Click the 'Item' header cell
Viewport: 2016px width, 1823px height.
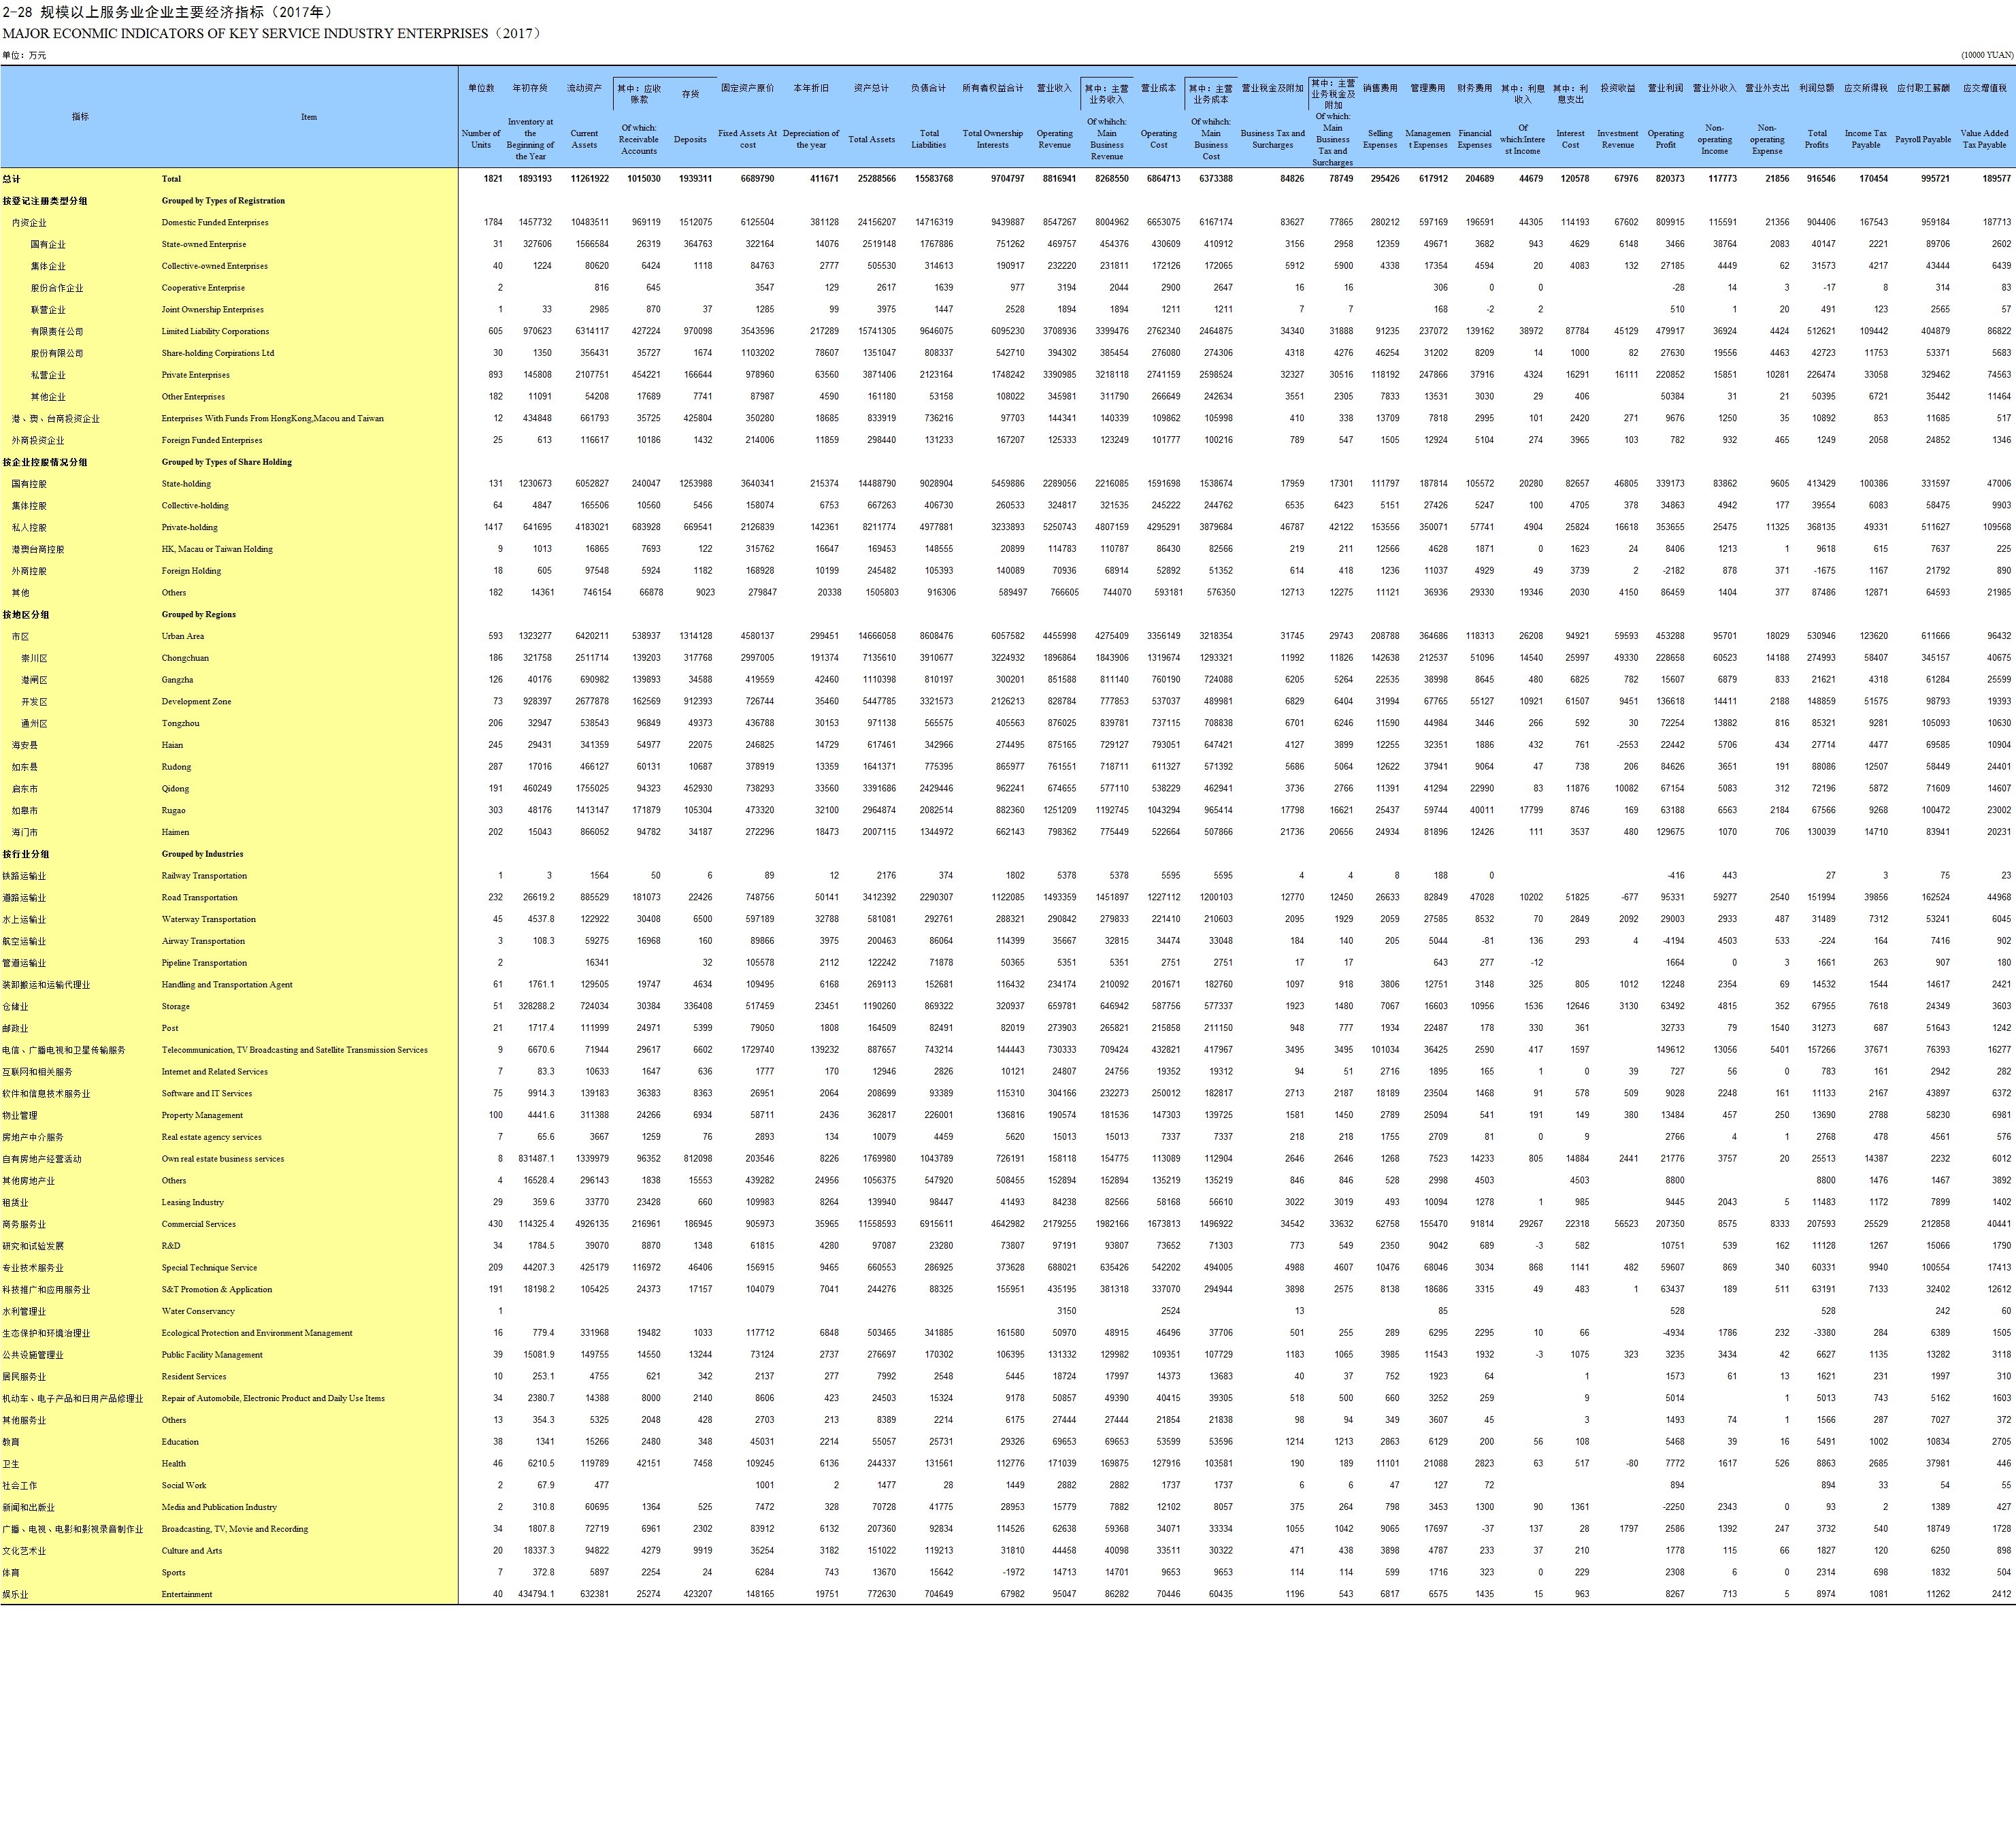pyautogui.click(x=309, y=117)
